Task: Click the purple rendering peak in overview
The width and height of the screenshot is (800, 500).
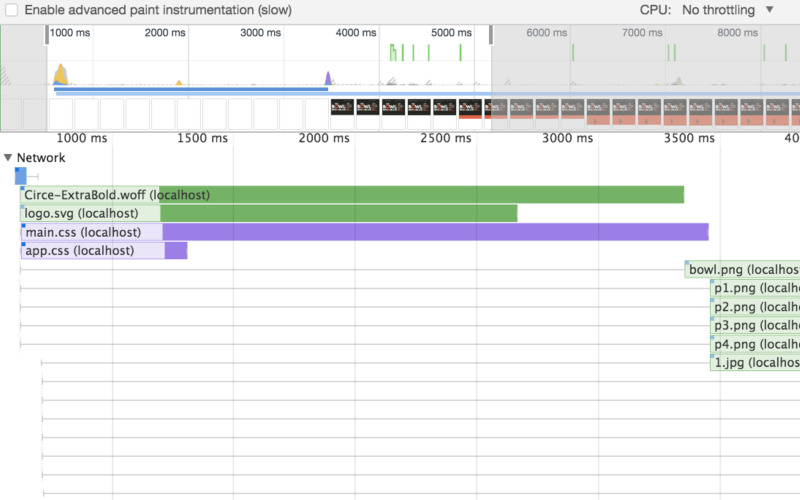Action: (328, 78)
